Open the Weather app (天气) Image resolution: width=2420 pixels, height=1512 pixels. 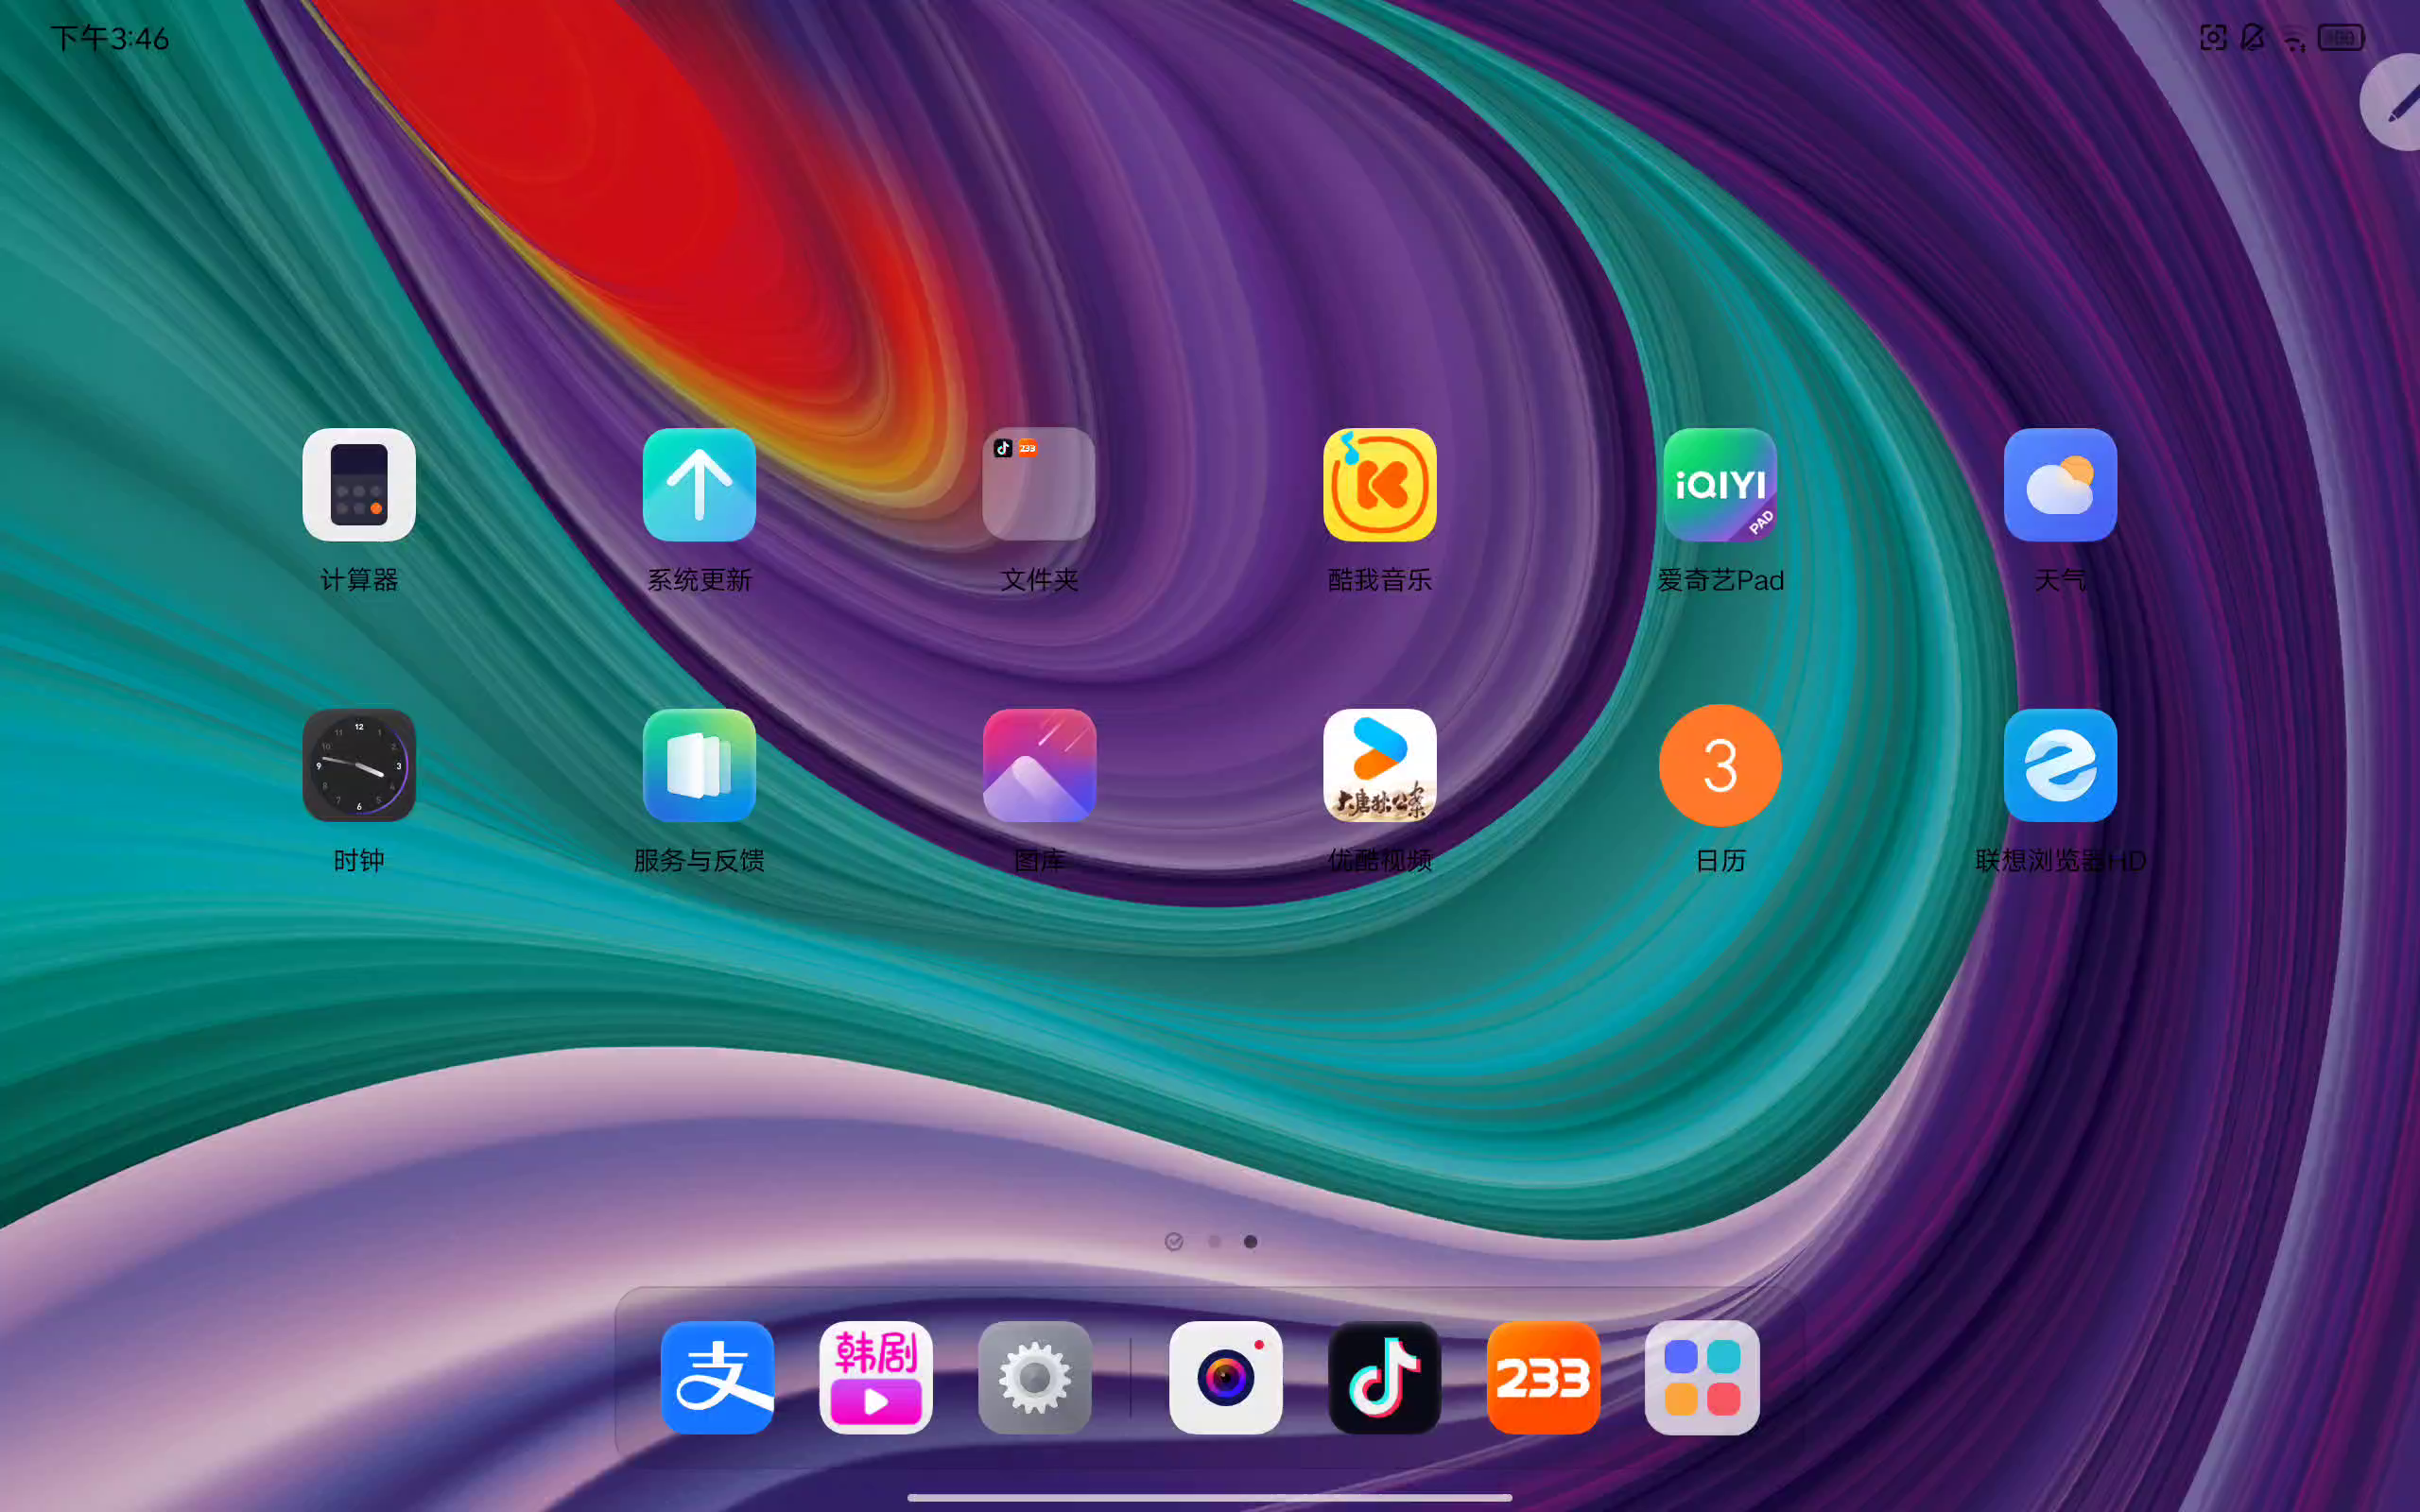point(2060,485)
